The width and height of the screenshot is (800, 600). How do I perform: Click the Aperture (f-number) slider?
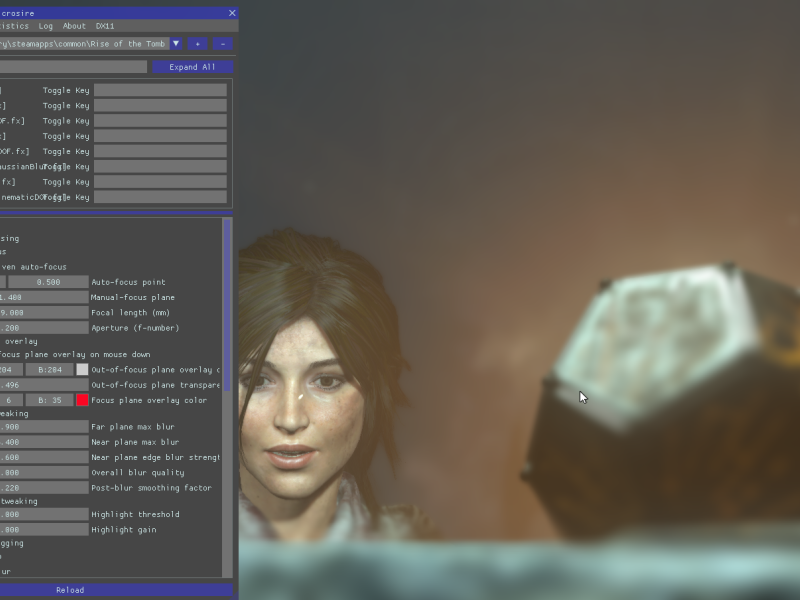pyautogui.click(x=44, y=328)
